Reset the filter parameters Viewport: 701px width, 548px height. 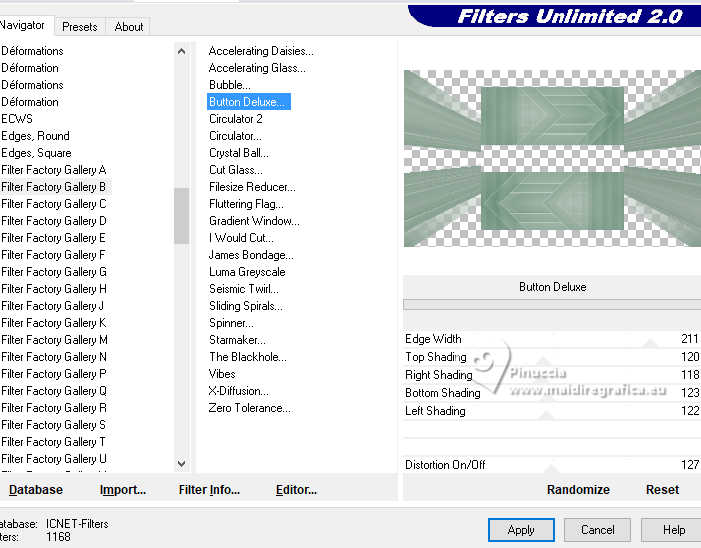(x=662, y=489)
